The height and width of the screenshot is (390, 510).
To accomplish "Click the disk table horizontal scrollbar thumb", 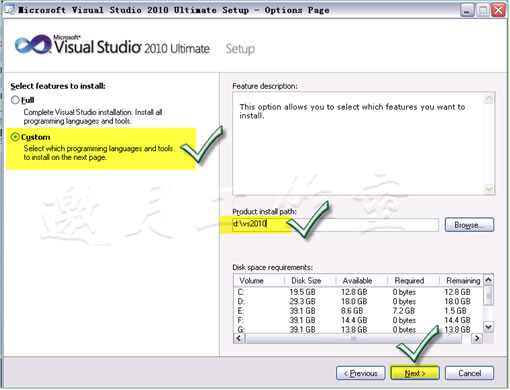I will [353, 338].
